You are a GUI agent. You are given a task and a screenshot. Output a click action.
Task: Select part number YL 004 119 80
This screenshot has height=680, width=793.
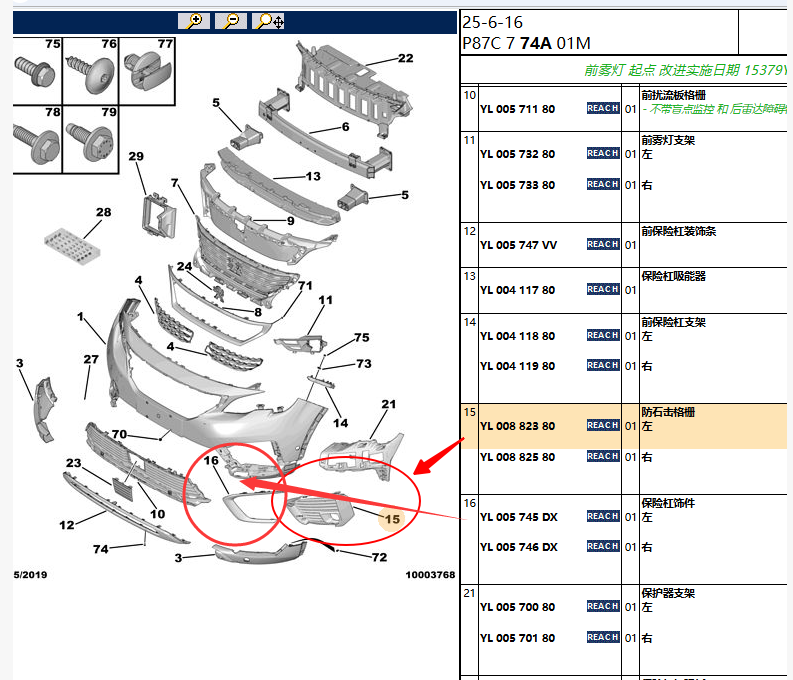tap(517, 366)
